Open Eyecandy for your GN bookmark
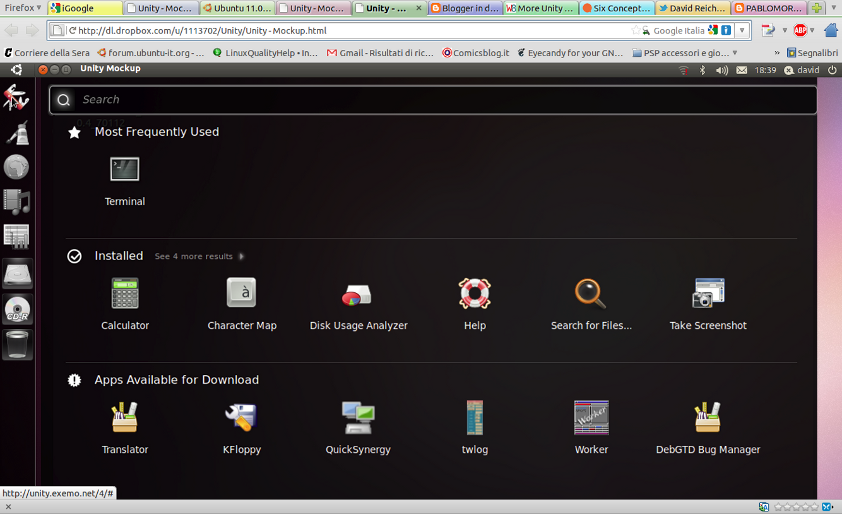This screenshot has width=842, height=514. (x=570, y=53)
